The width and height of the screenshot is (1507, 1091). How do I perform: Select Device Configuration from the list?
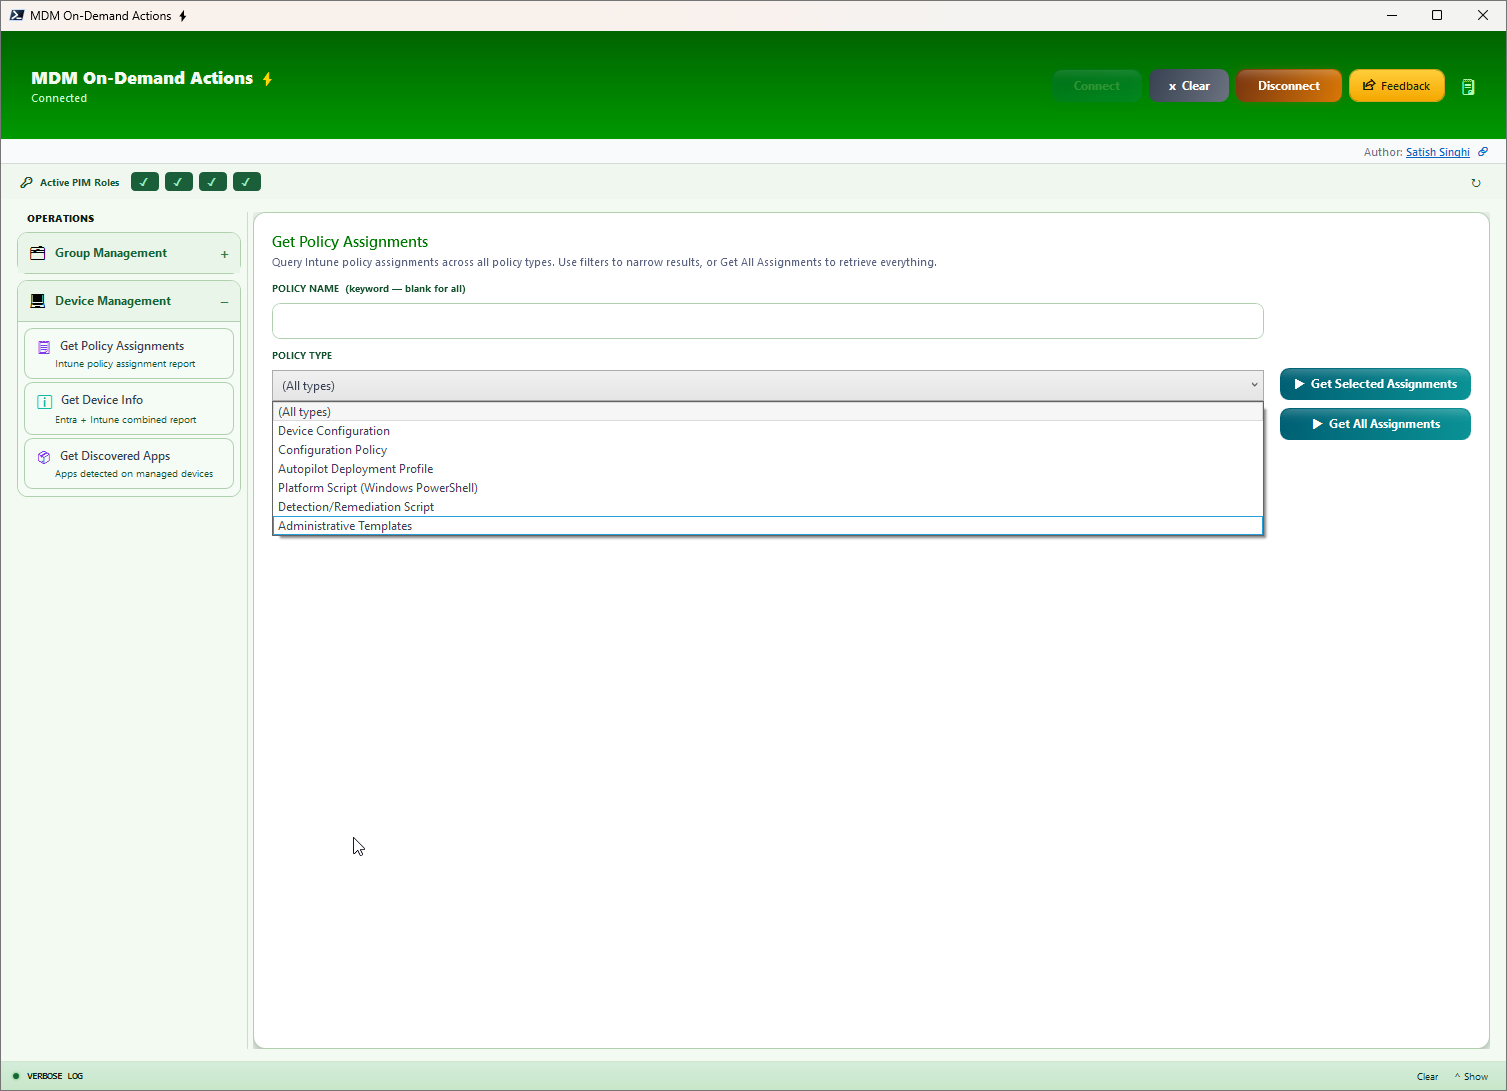click(333, 430)
